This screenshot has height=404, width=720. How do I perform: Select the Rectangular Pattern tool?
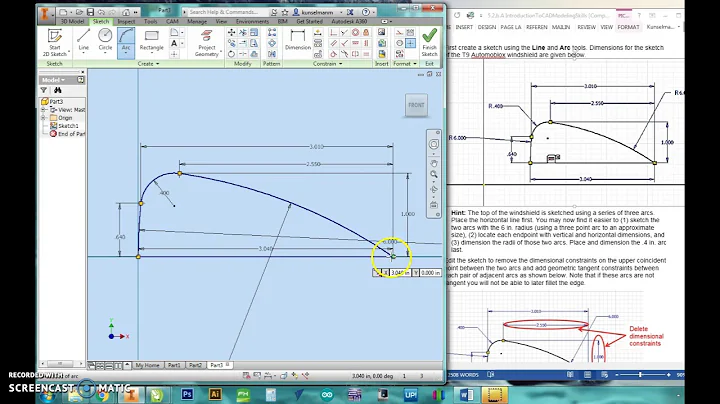point(272,33)
